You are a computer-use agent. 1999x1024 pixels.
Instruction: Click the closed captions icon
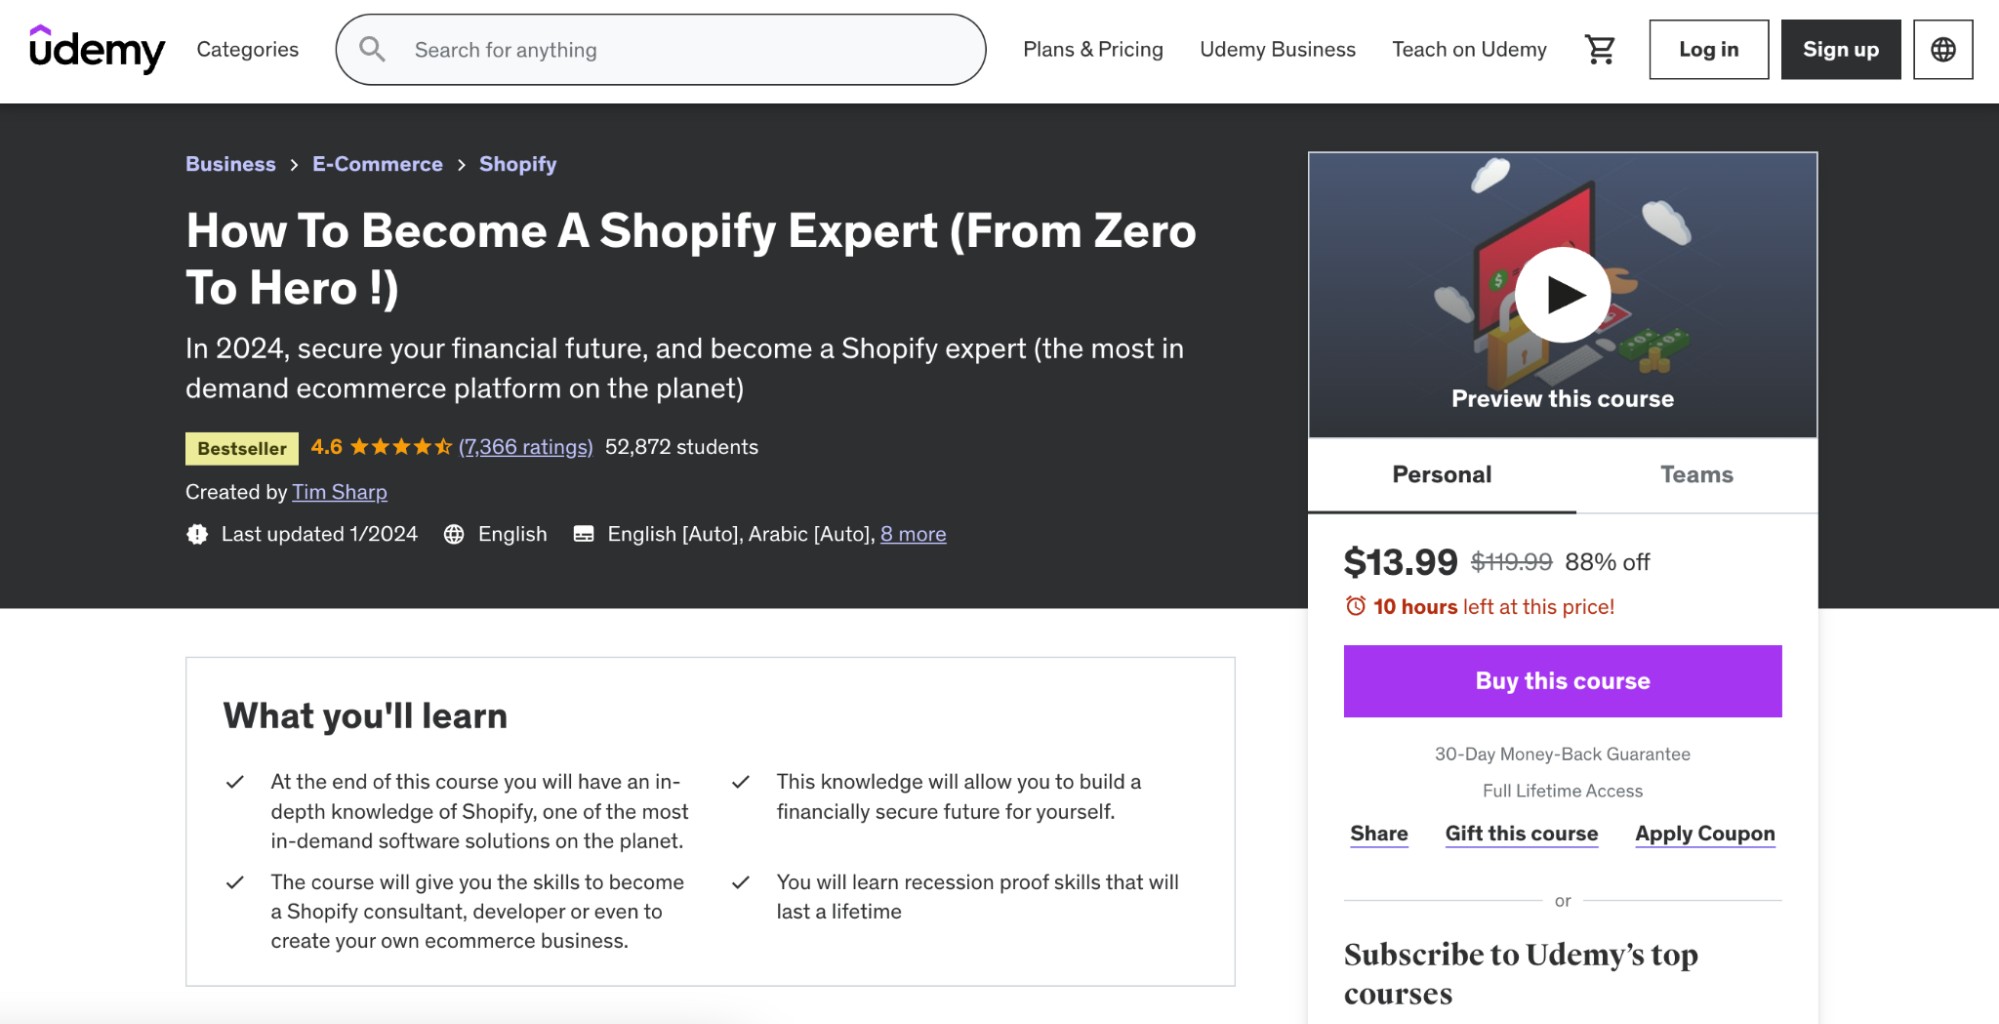pyautogui.click(x=583, y=534)
